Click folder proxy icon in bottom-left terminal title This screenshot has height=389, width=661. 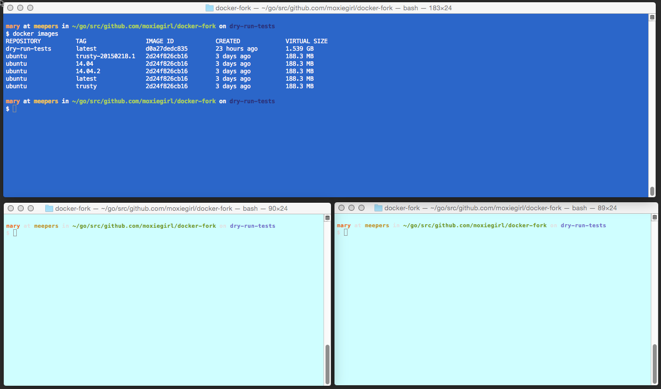click(49, 208)
